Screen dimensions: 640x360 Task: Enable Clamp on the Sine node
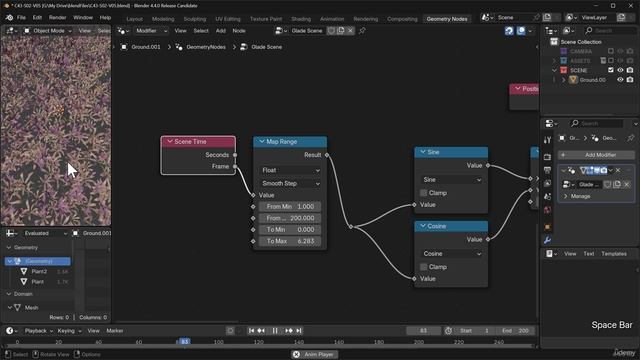pyautogui.click(x=424, y=193)
